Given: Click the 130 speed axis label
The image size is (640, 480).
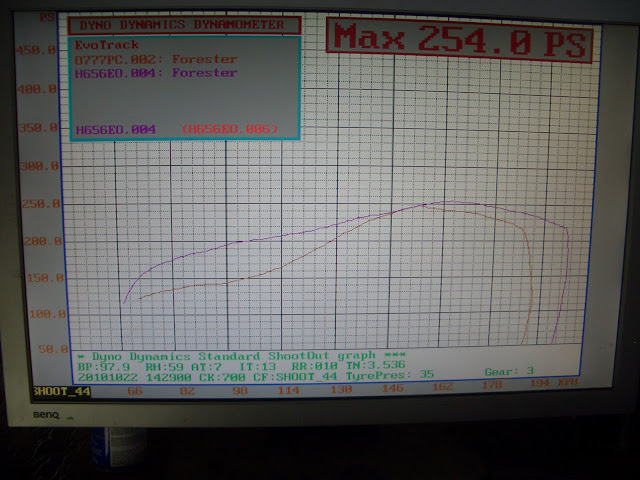Looking at the screenshot, I should tap(341, 389).
